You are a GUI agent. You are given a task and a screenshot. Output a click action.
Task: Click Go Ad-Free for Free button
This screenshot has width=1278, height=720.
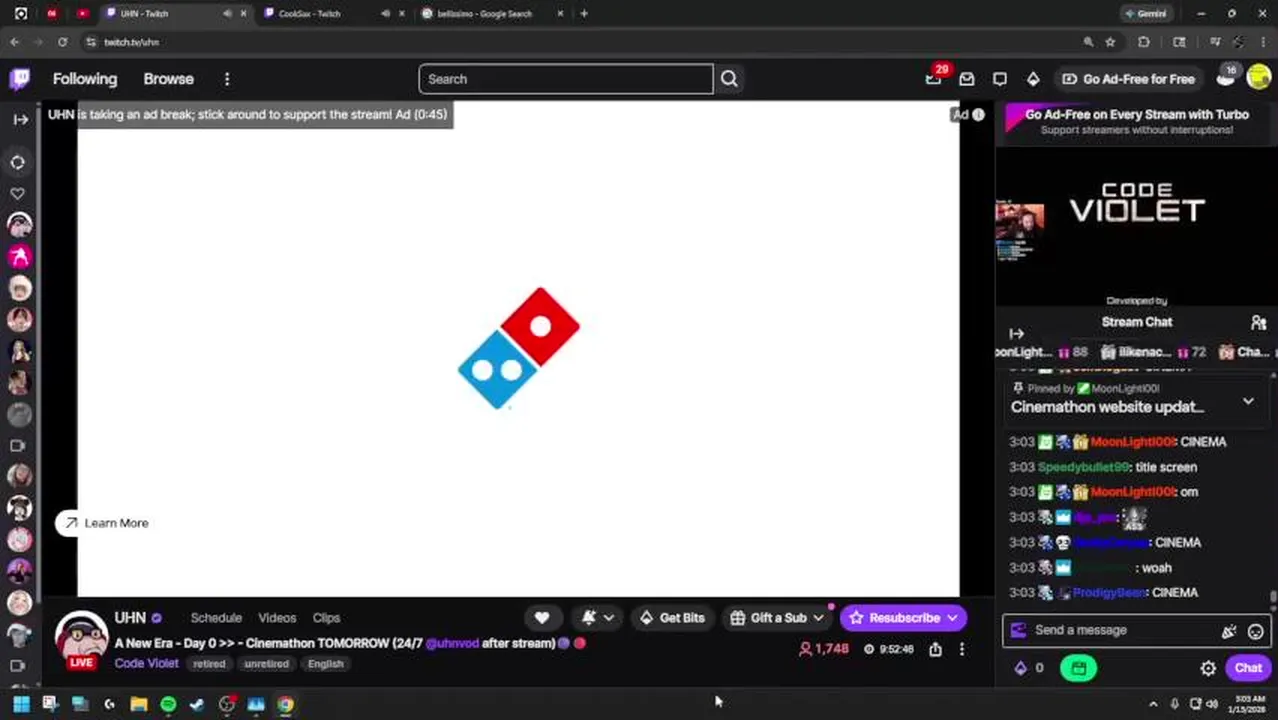tap(1128, 79)
